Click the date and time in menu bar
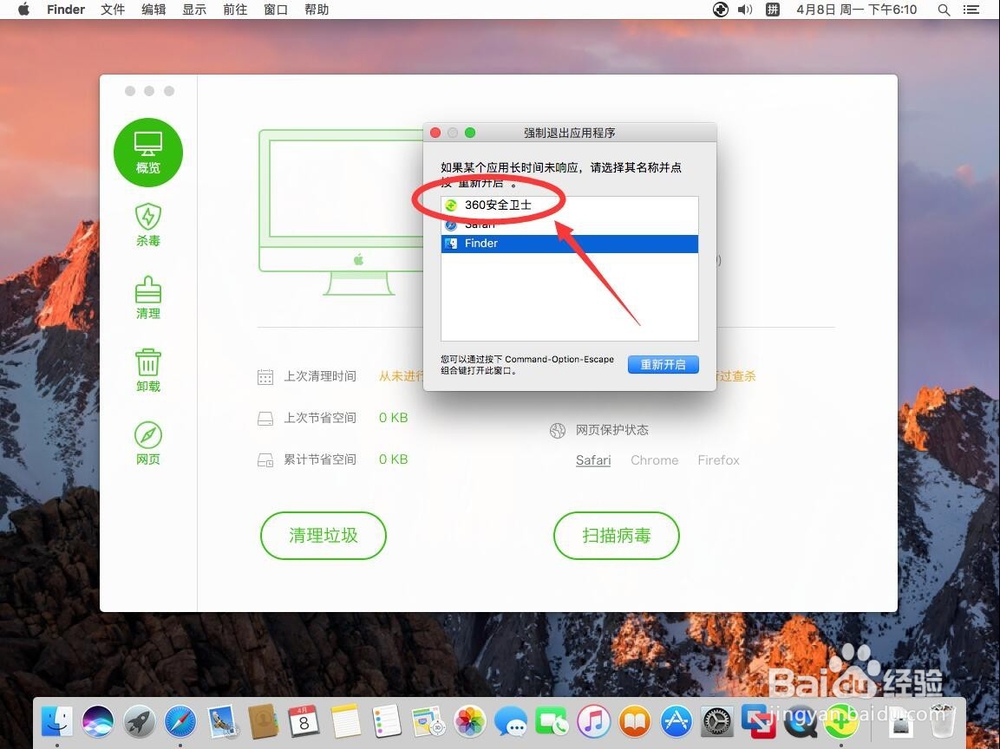Screen dimensions: 1000x749 (856, 10)
